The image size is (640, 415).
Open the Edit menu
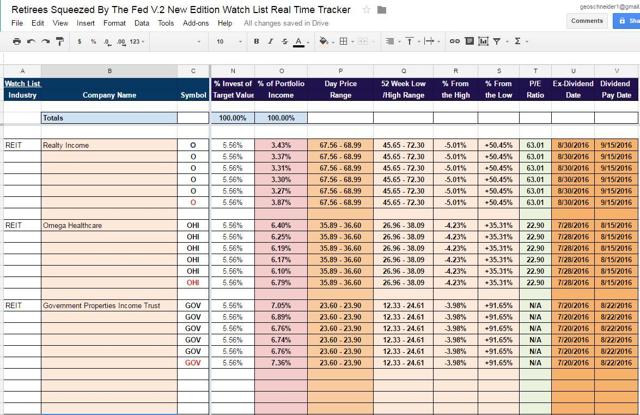pyautogui.click(x=38, y=23)
